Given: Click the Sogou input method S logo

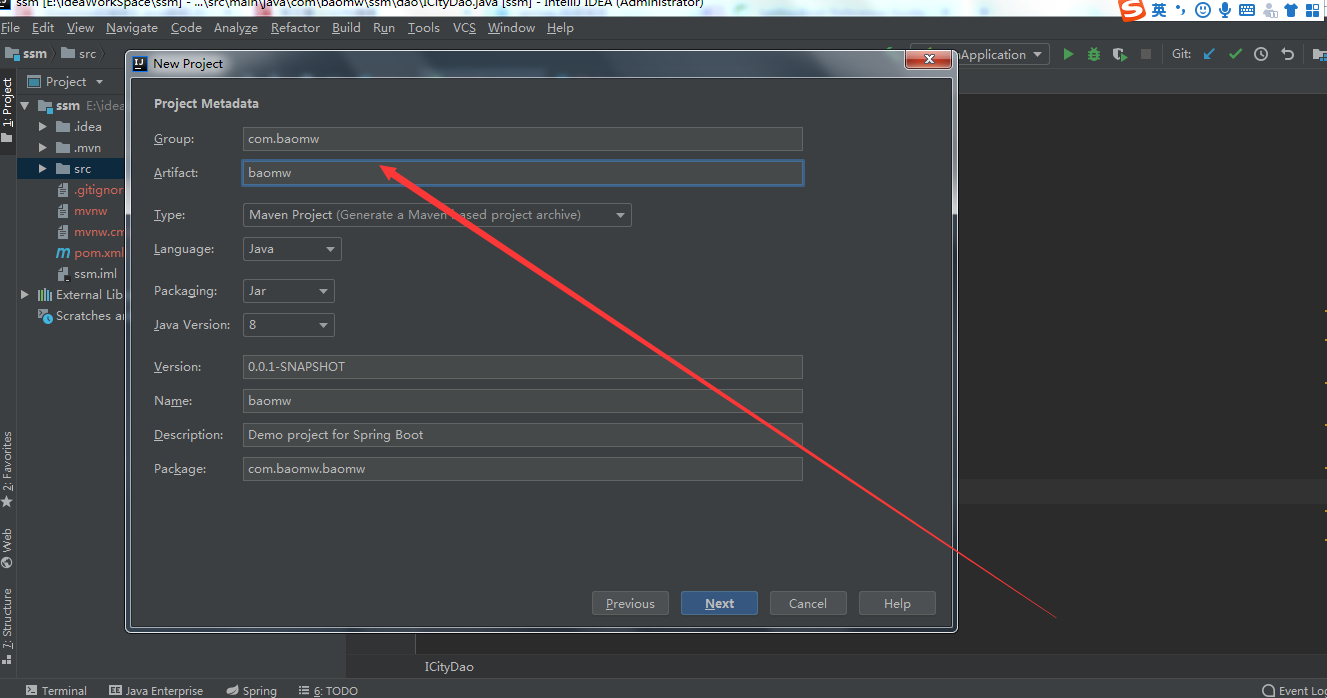Looking at the screenshot, I should (1132, 10).
